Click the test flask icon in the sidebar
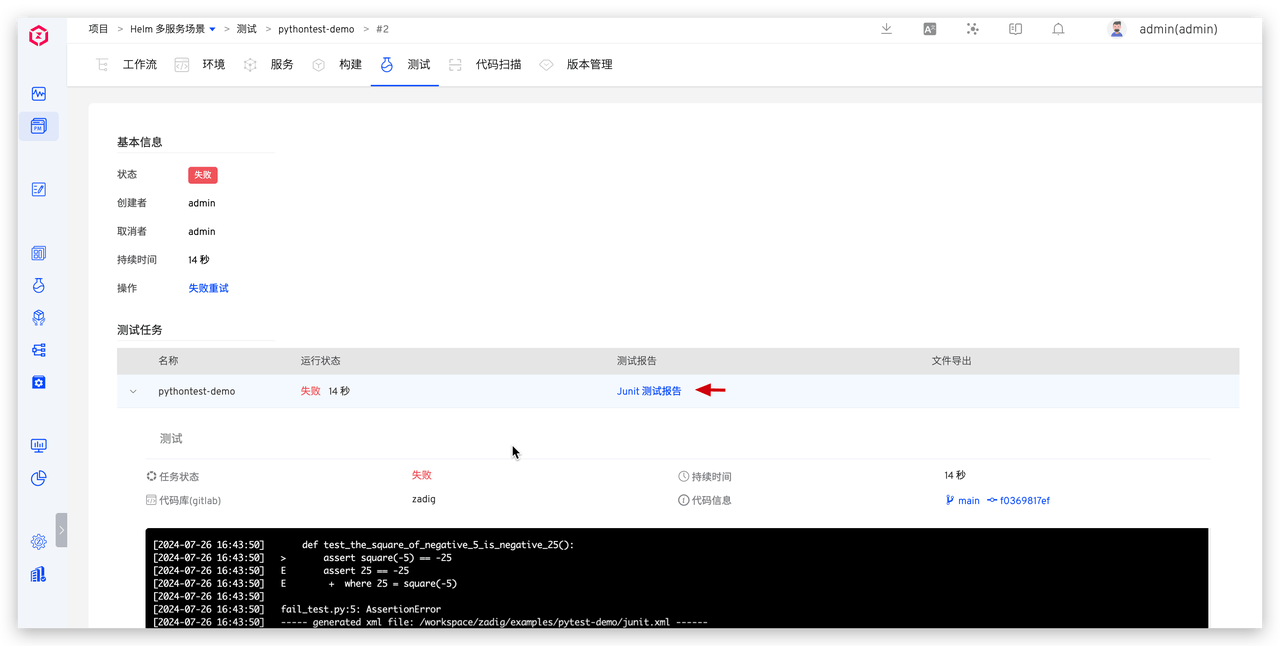 coord(38,285)
